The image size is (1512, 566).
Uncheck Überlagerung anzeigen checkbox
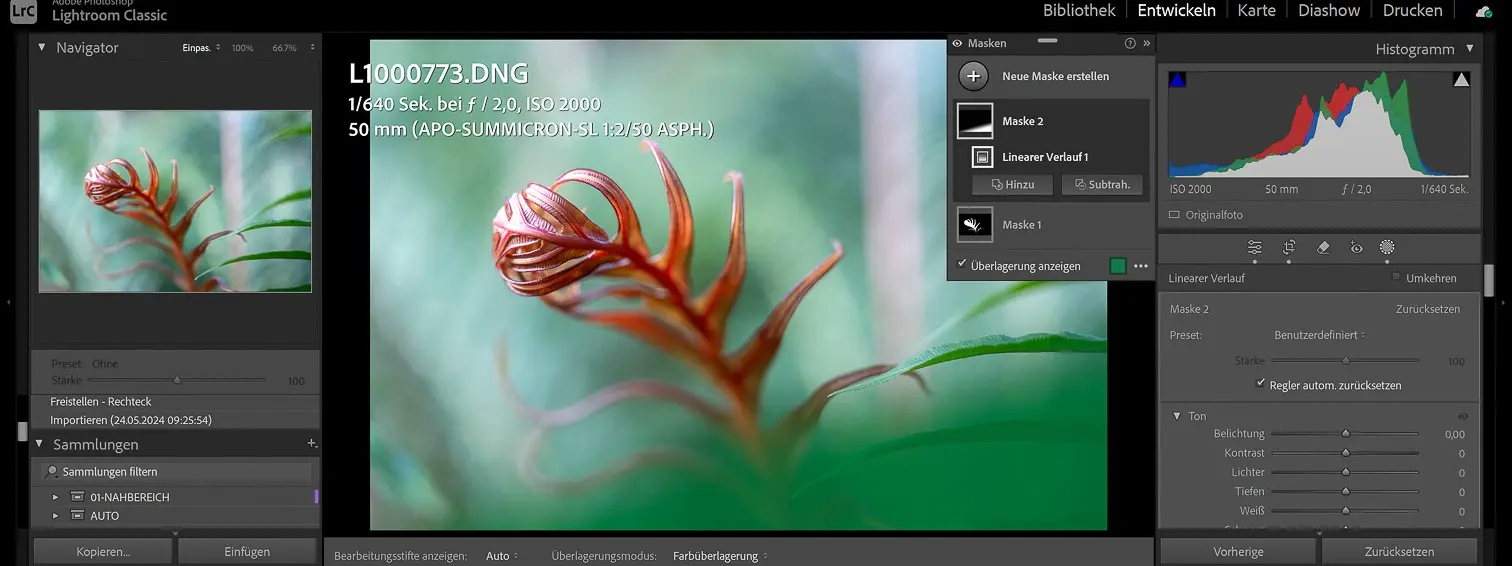pos(962,265)
